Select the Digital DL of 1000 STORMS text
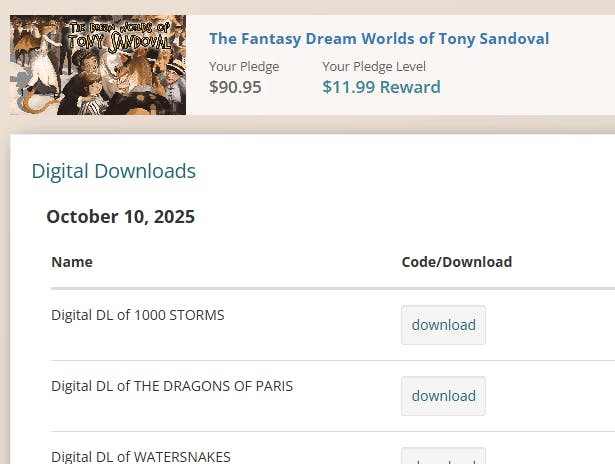The image size is (615, 464). pyautogui.click(x=137, y=315)
